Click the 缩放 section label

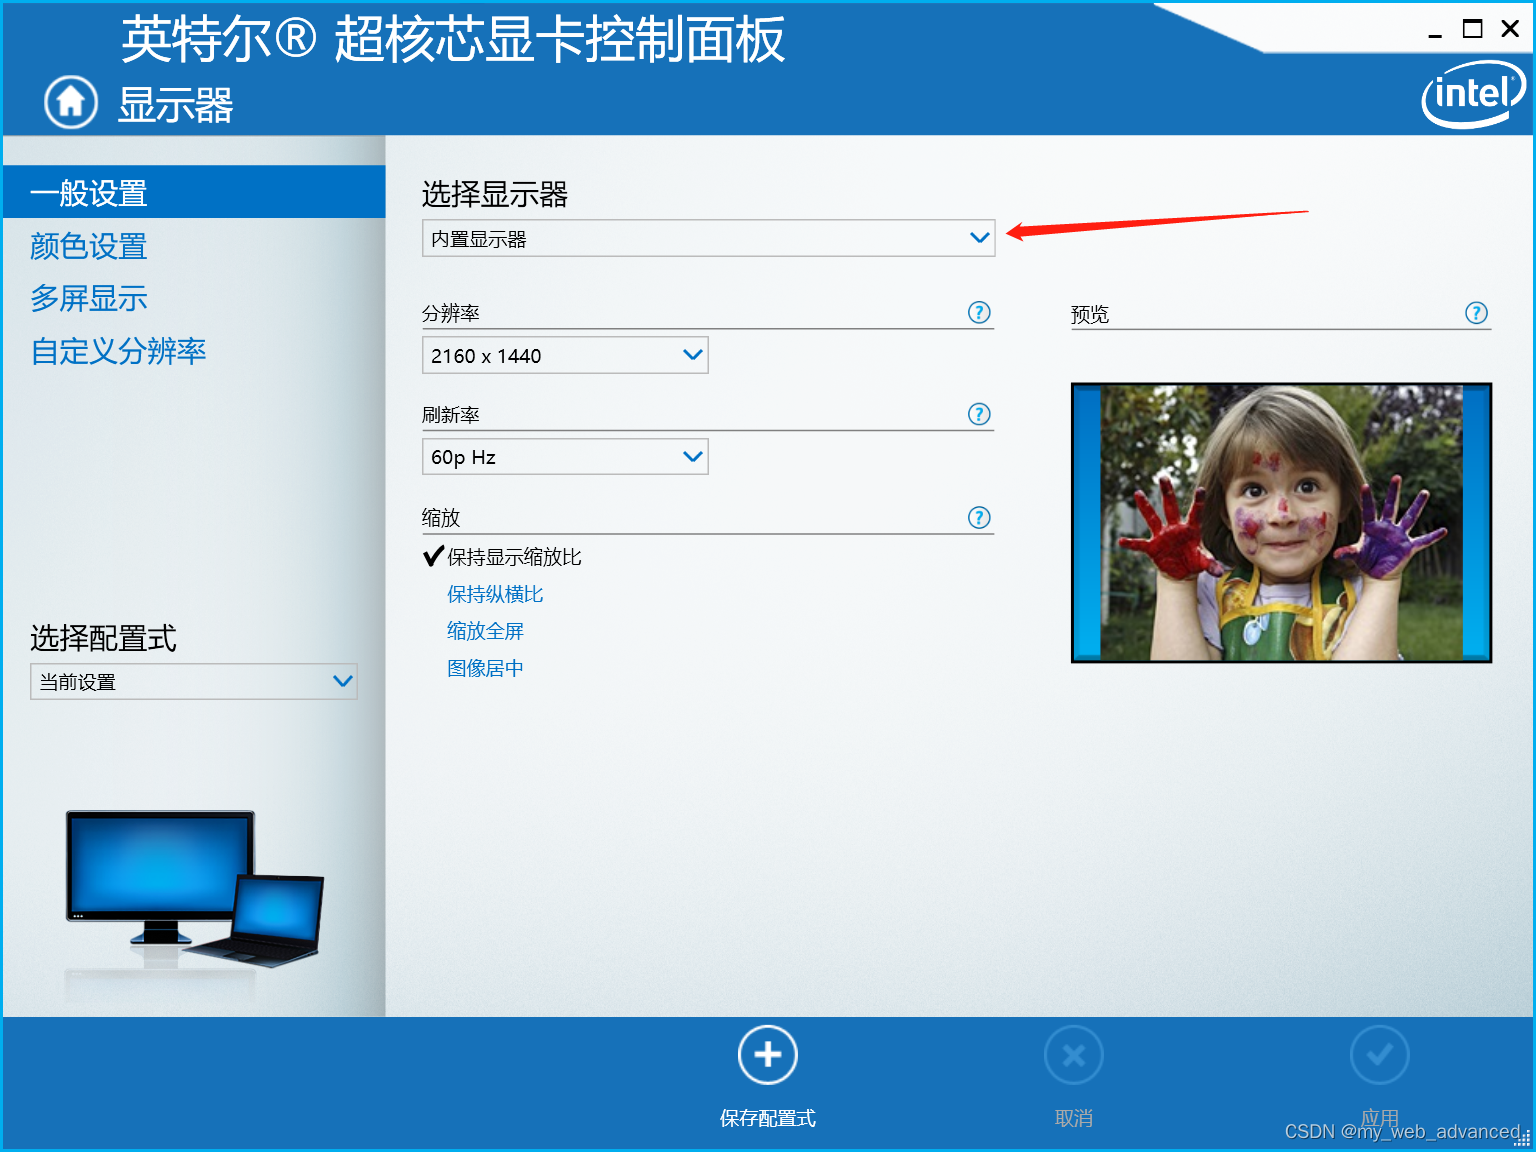pos(441,517)
